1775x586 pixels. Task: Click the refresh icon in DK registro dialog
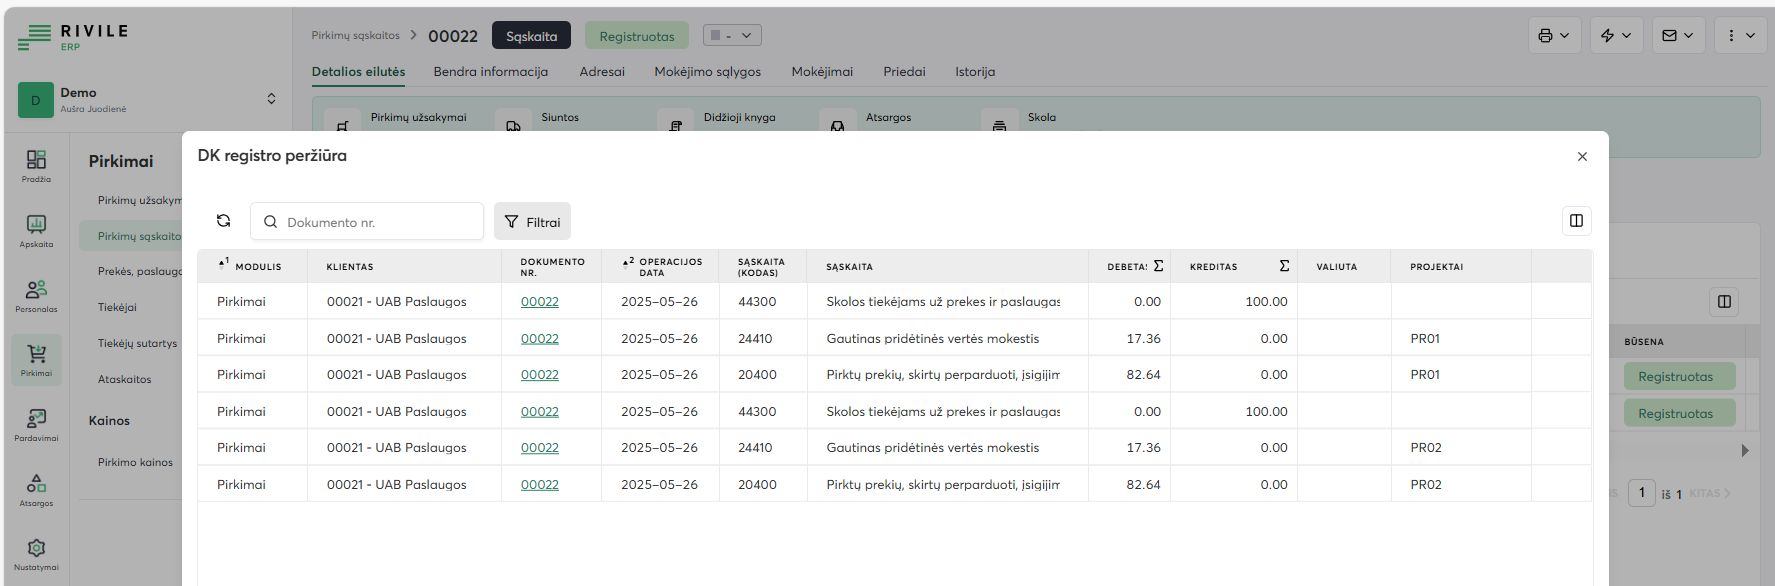coord(223,221)
